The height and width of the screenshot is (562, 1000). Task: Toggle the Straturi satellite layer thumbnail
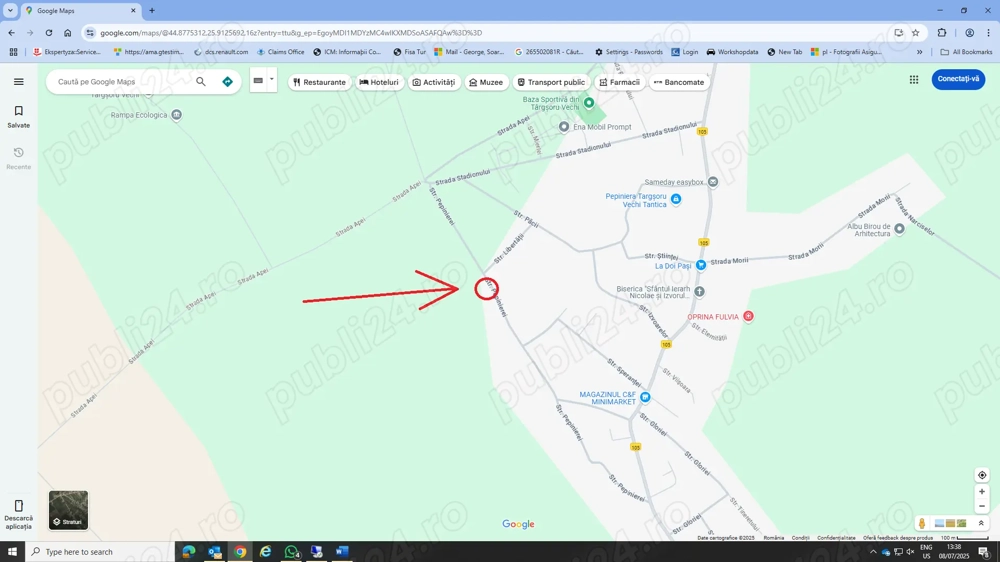click(68, 510)
